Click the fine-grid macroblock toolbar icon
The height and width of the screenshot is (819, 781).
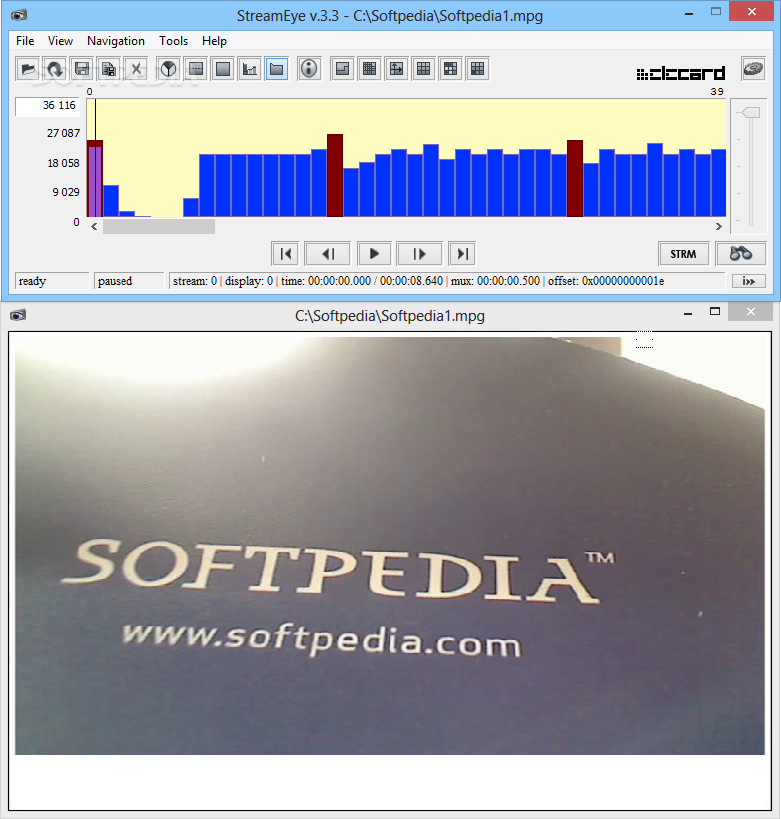(369, 69)
